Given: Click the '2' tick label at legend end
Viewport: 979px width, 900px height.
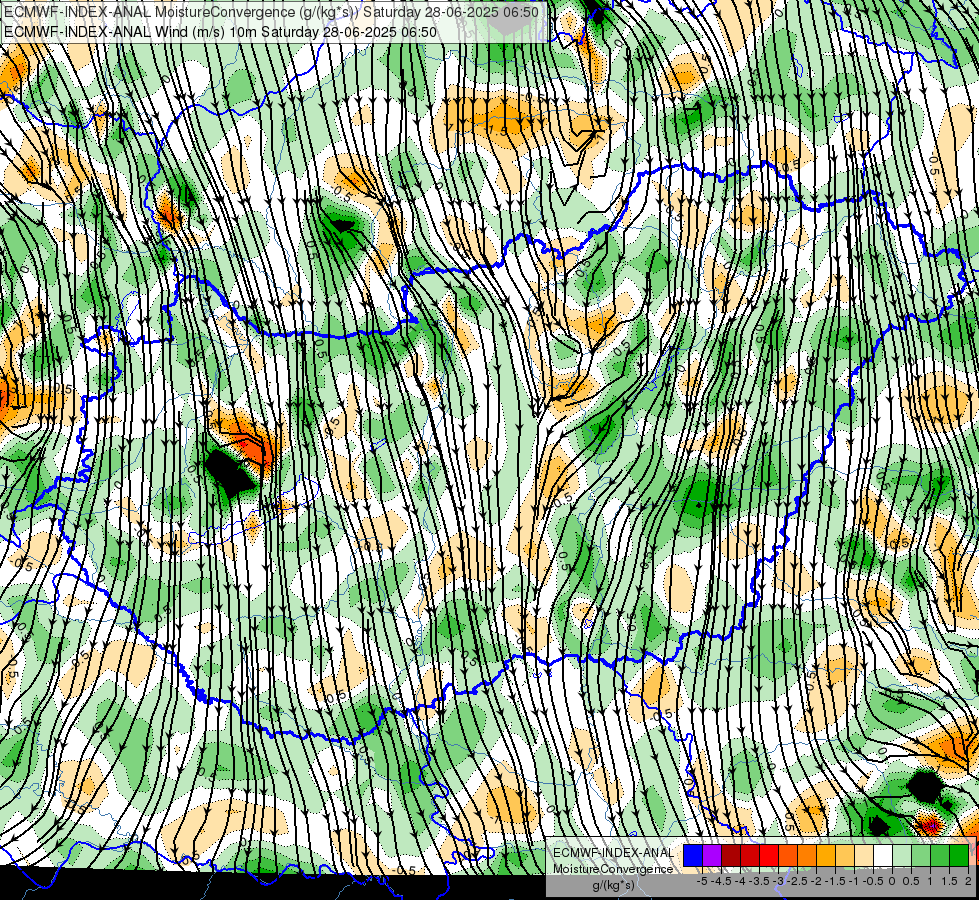Looking at the screenshot, I should point(968,881).
